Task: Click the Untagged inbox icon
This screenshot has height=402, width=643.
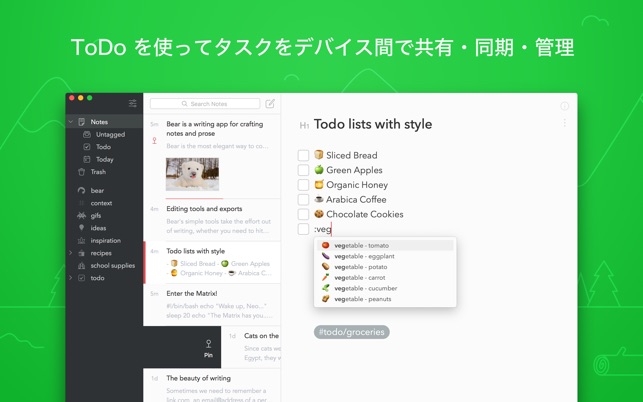Action: 87,134
